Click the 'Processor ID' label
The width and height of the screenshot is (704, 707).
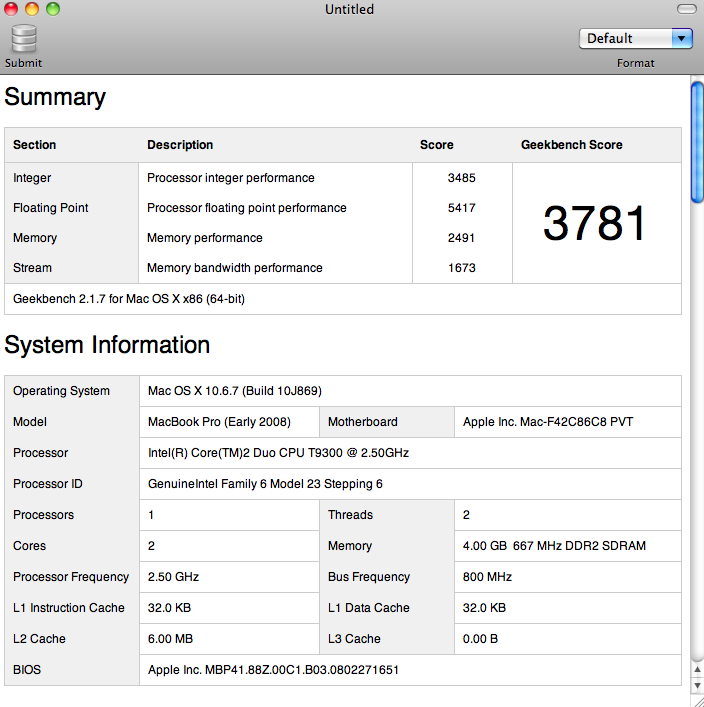click(47, 484)
